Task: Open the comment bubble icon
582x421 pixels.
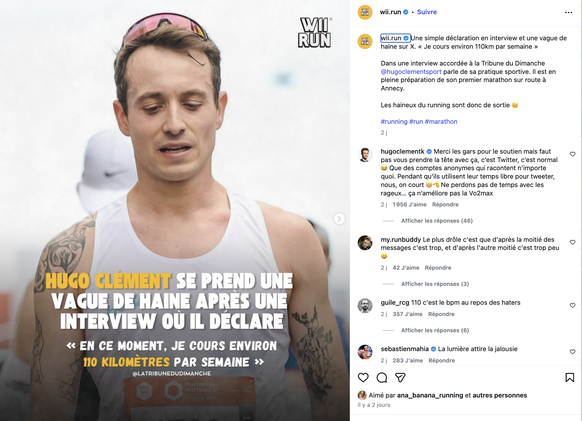Action: pos(382,378)
